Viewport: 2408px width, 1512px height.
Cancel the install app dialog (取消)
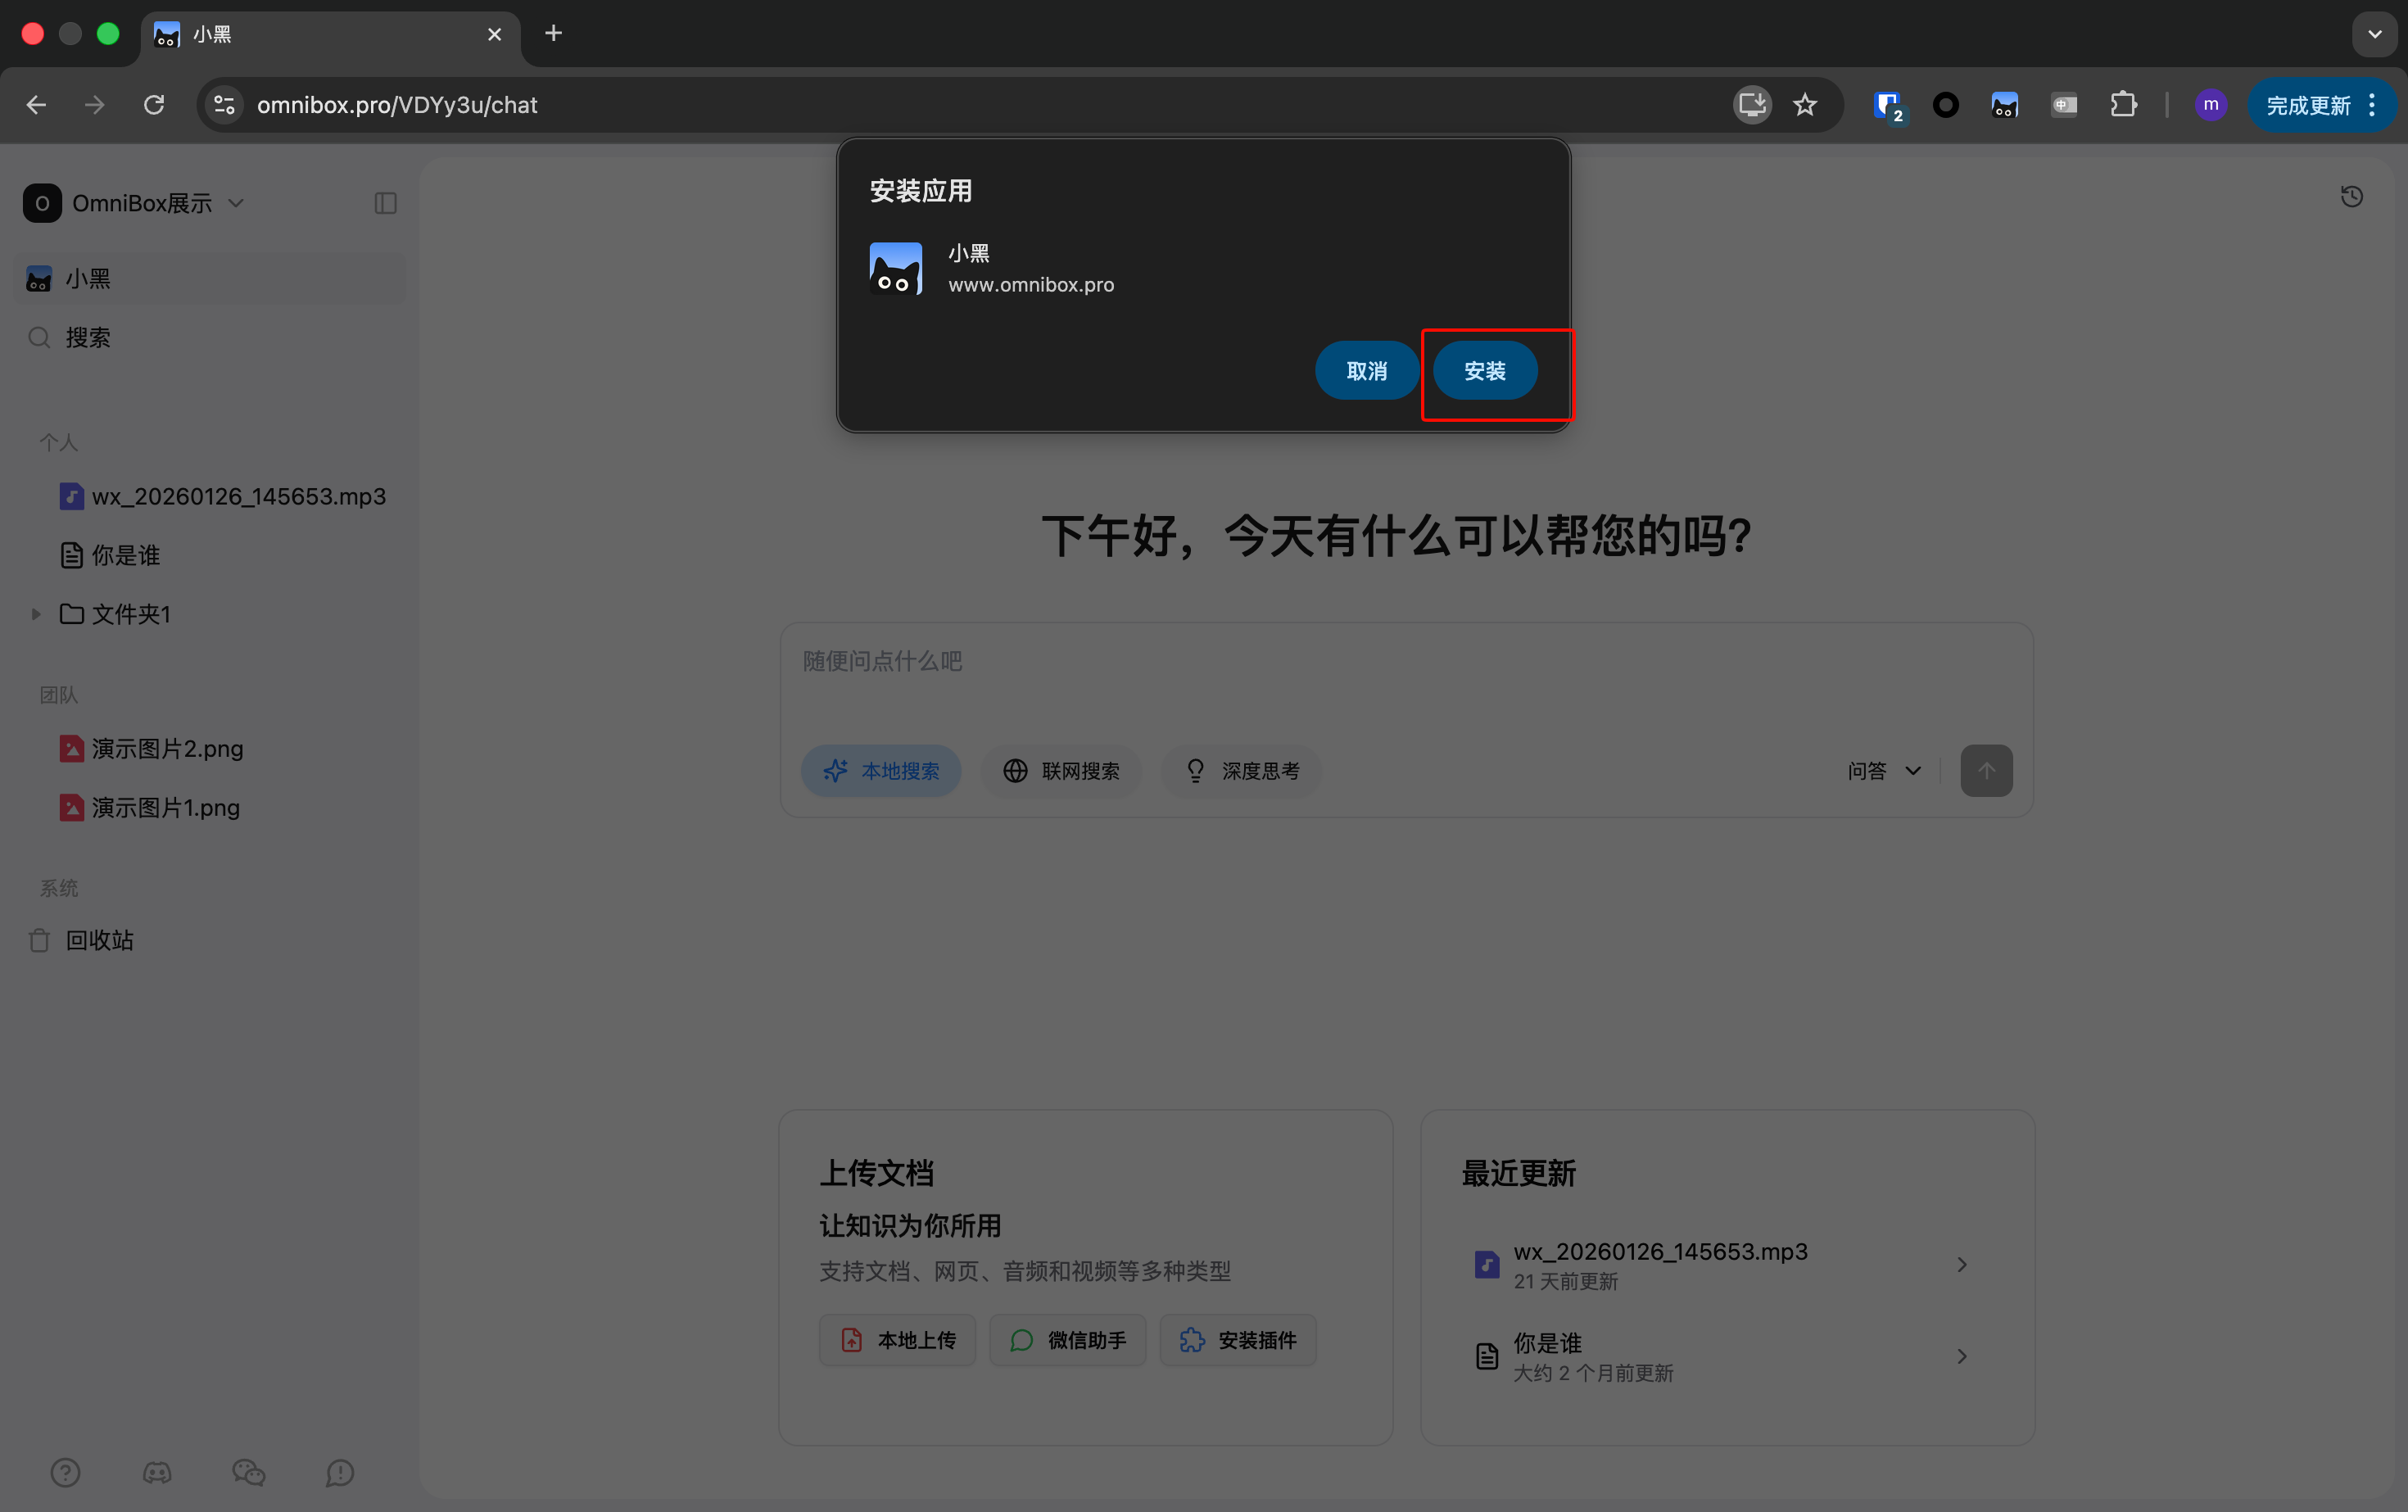point(1366,371)
